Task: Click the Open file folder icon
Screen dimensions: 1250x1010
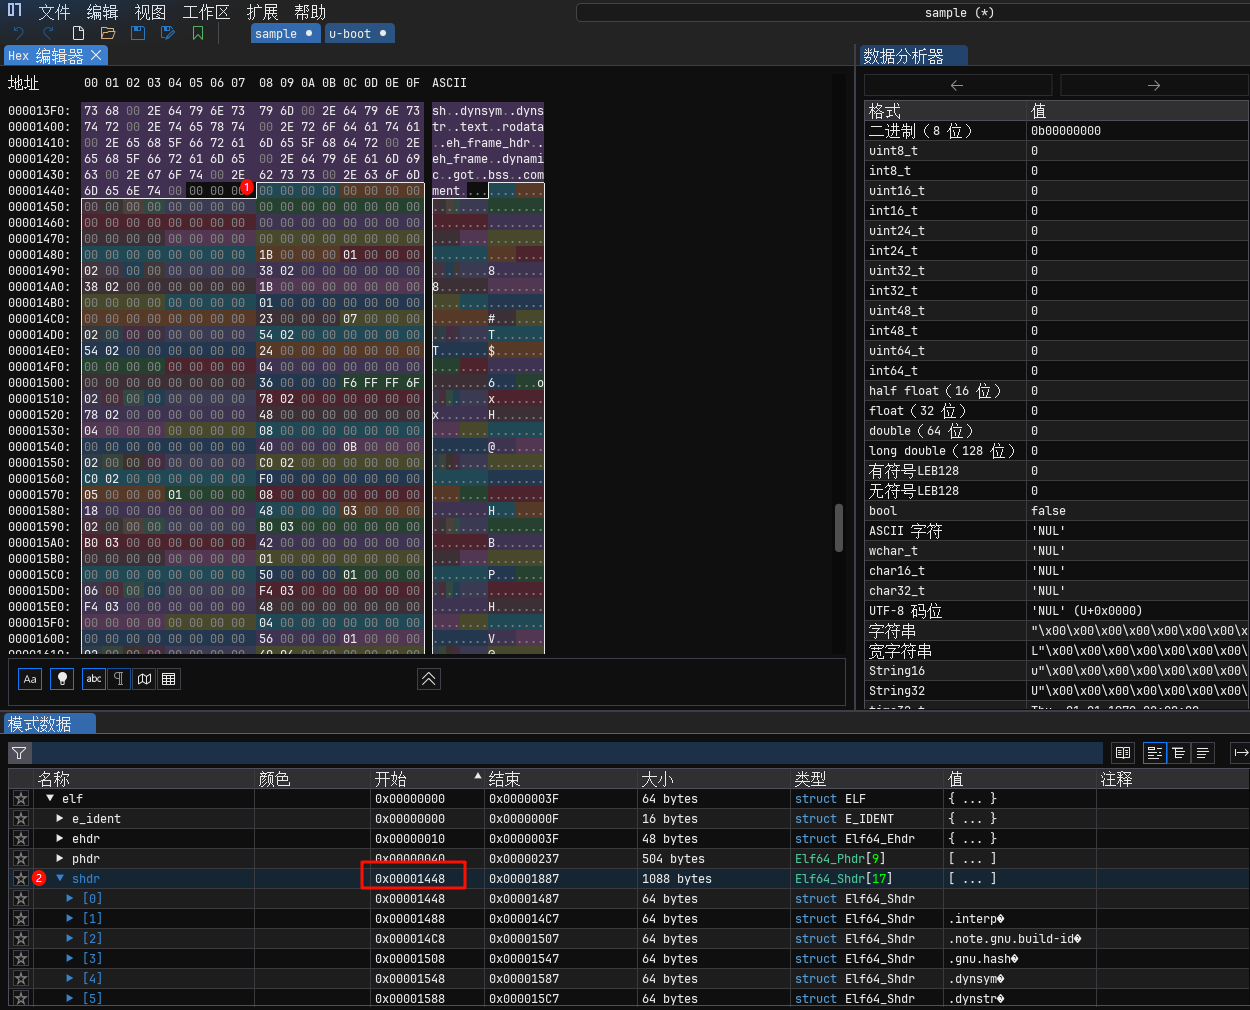Action: [x=108, y=33]
